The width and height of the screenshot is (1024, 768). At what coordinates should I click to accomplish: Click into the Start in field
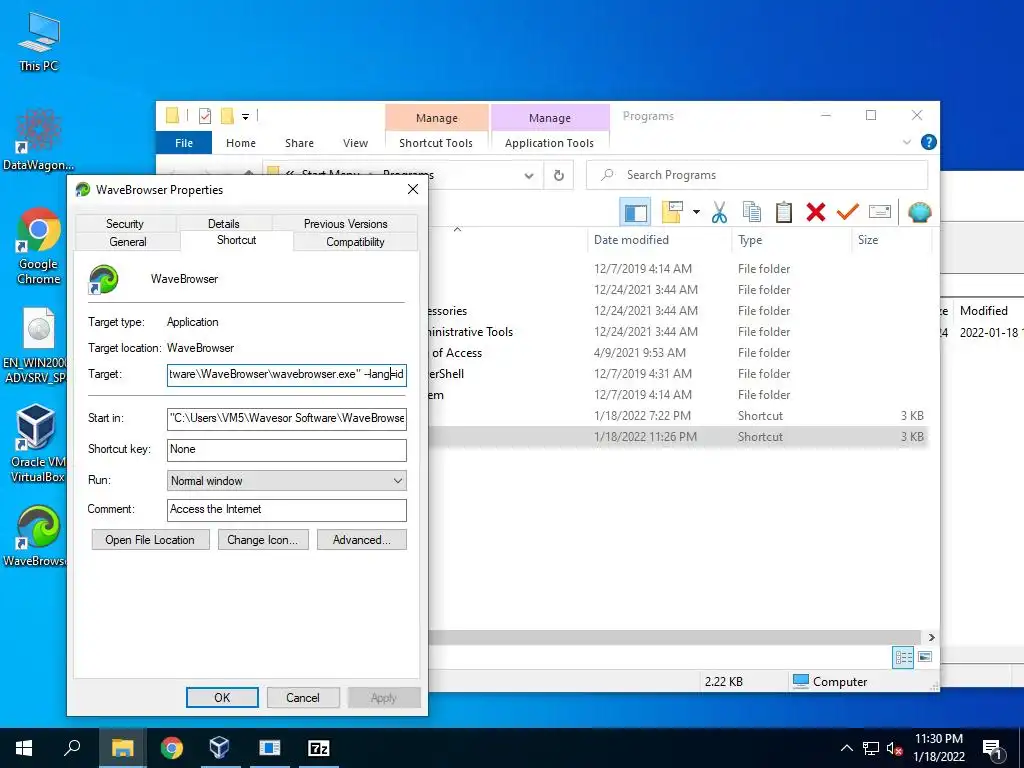287,418
